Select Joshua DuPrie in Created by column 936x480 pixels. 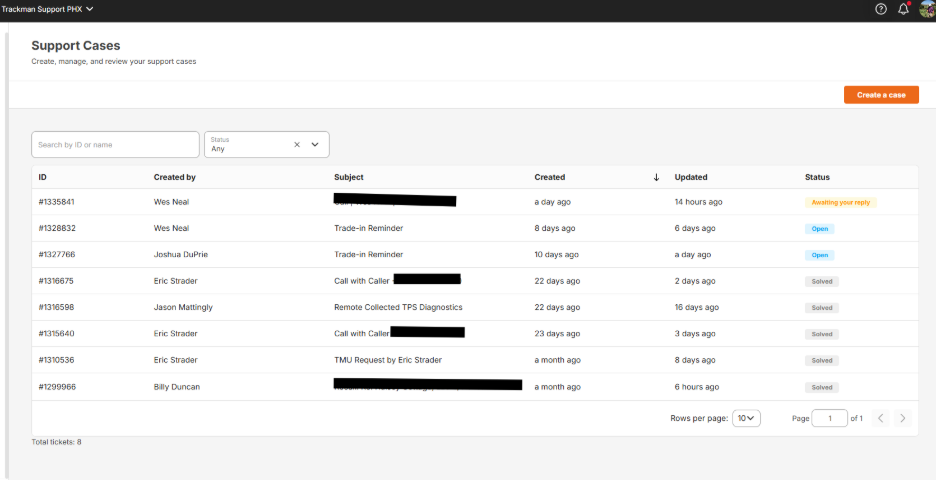[x=181, y=254]
